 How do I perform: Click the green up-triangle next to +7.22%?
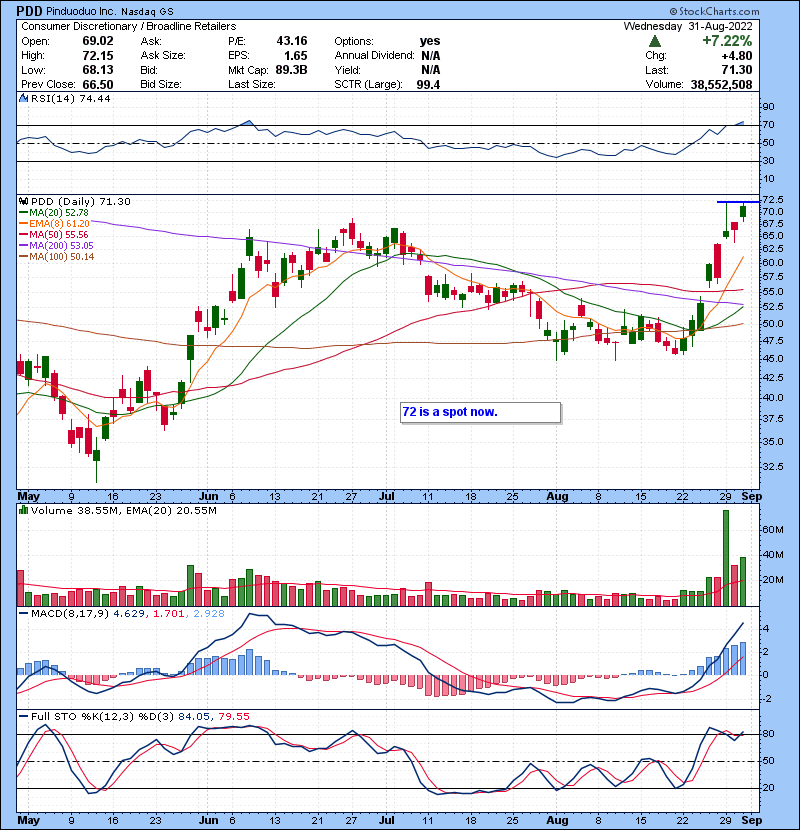pos(655,41)
